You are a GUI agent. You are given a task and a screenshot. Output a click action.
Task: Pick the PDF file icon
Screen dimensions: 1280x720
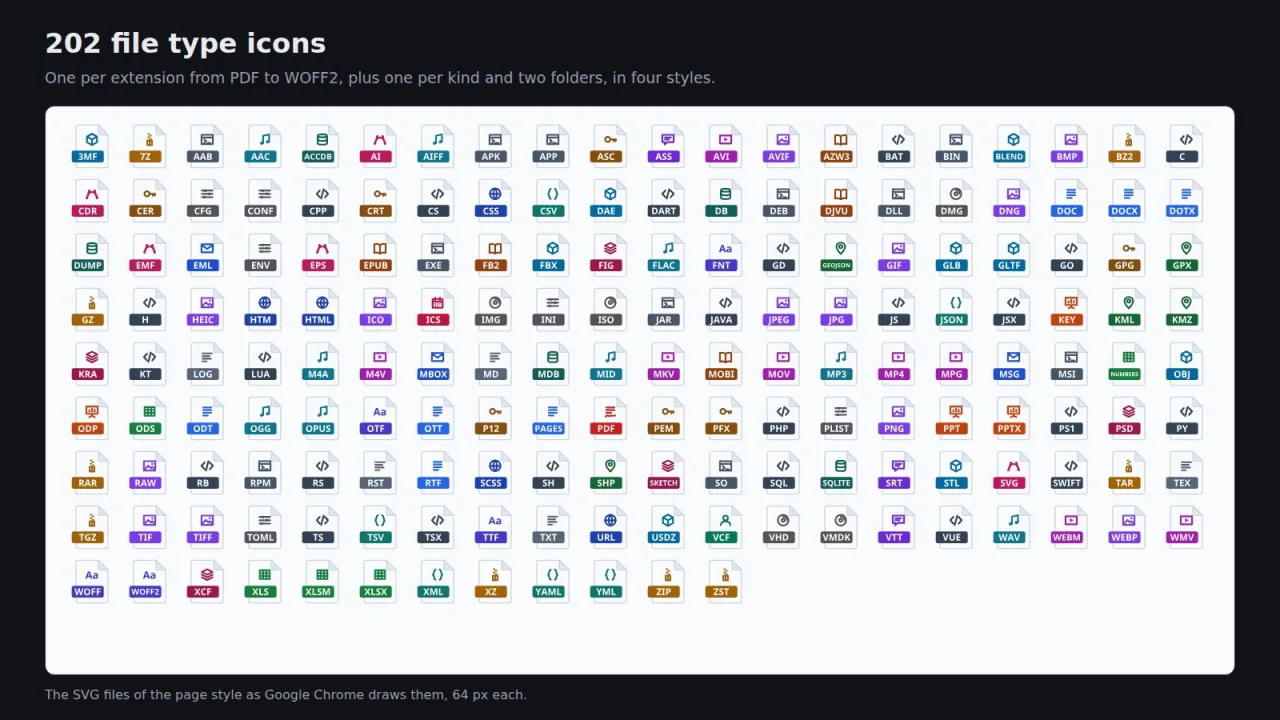click(610, 417)
